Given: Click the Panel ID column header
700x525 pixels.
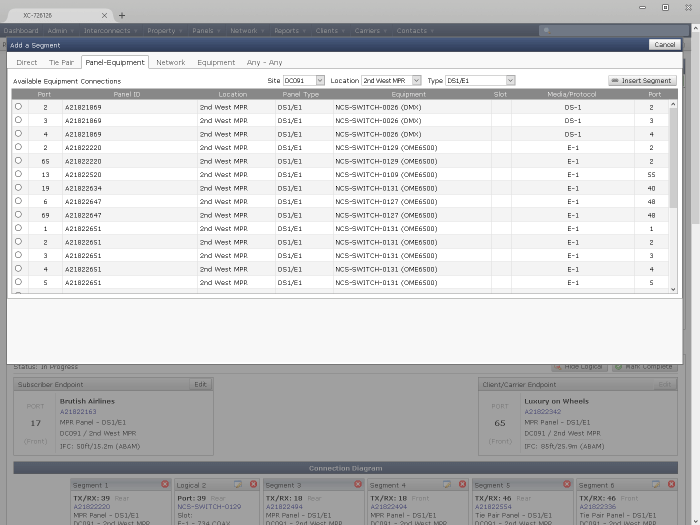Looking at the screenshot, I should (x=127, y=94).
